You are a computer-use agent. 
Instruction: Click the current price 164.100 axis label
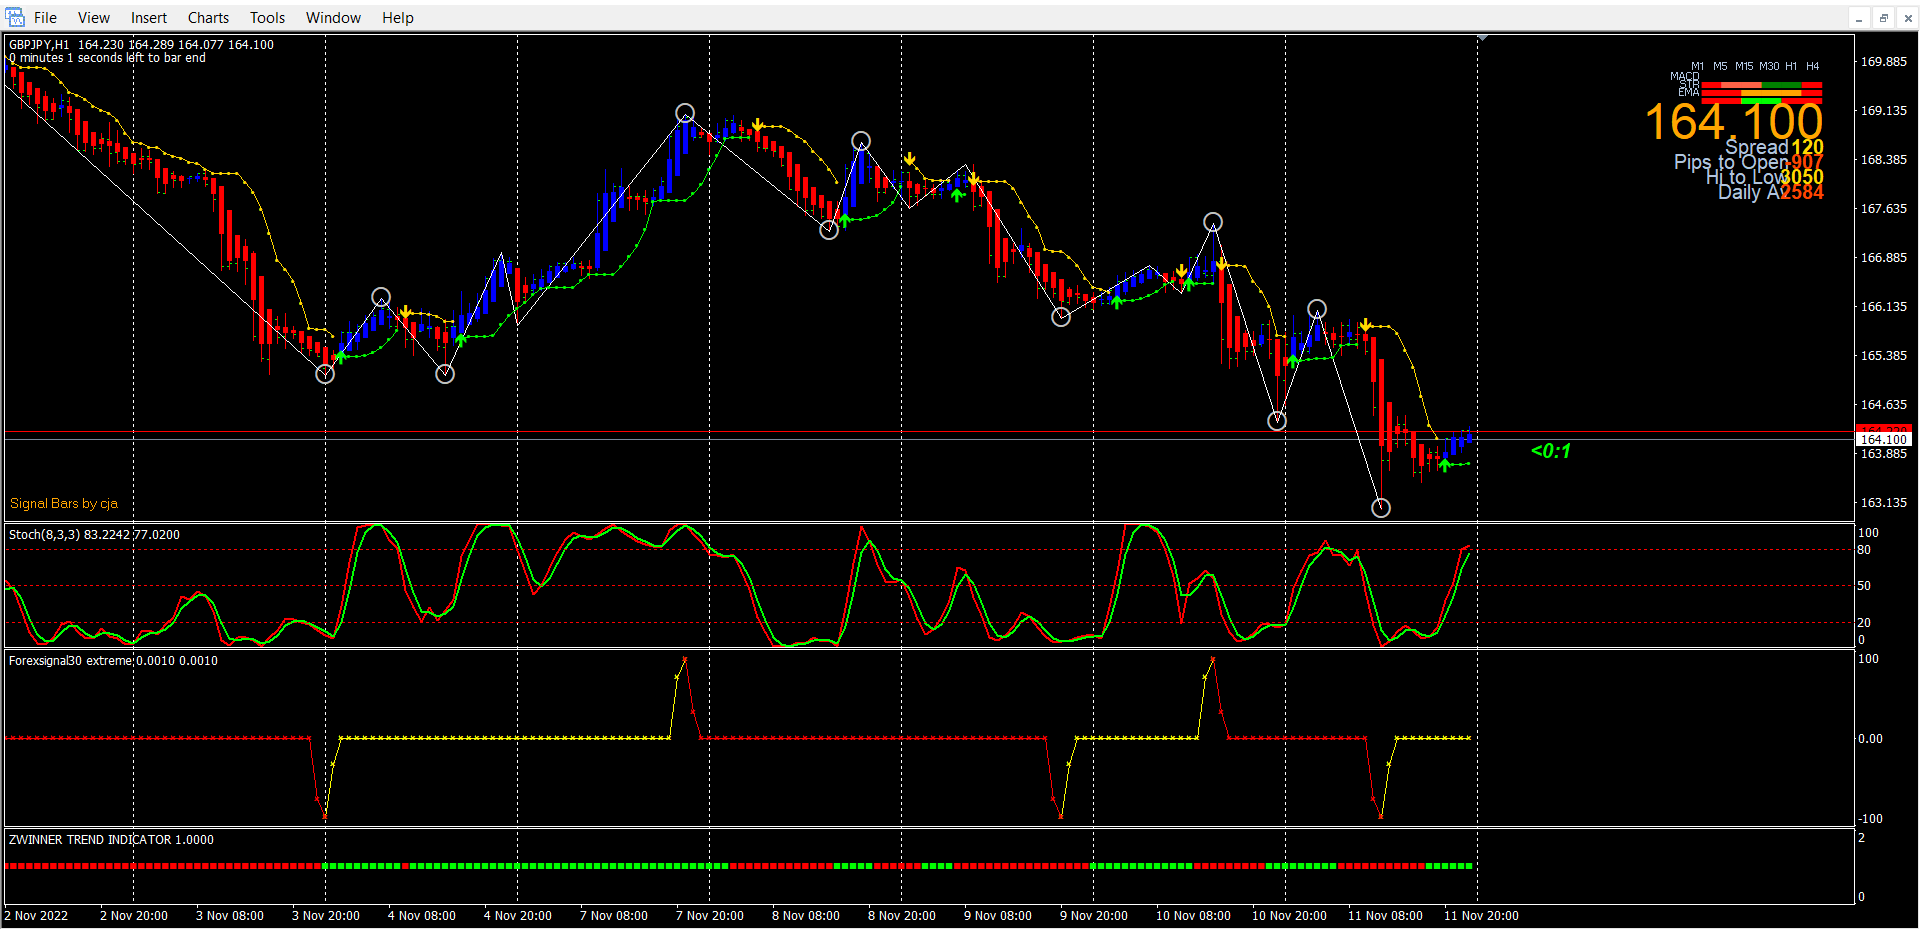tap(1883, 440)
